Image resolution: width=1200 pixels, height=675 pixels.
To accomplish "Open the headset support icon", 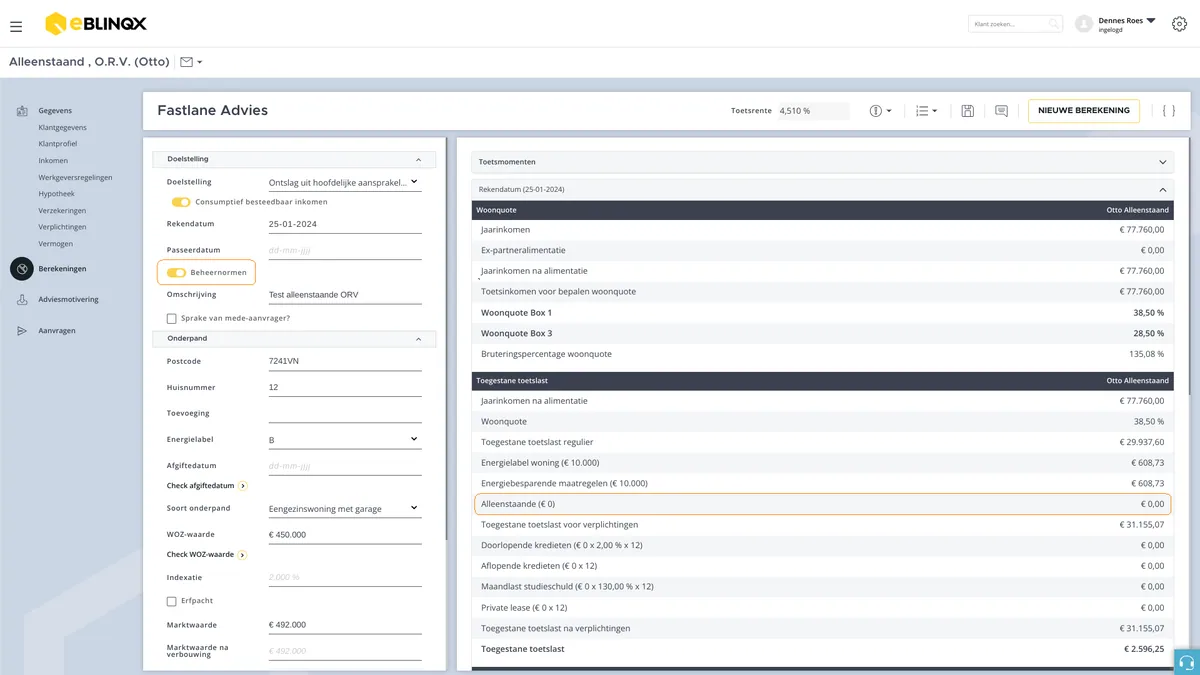I will click(x=1187, y=662).
